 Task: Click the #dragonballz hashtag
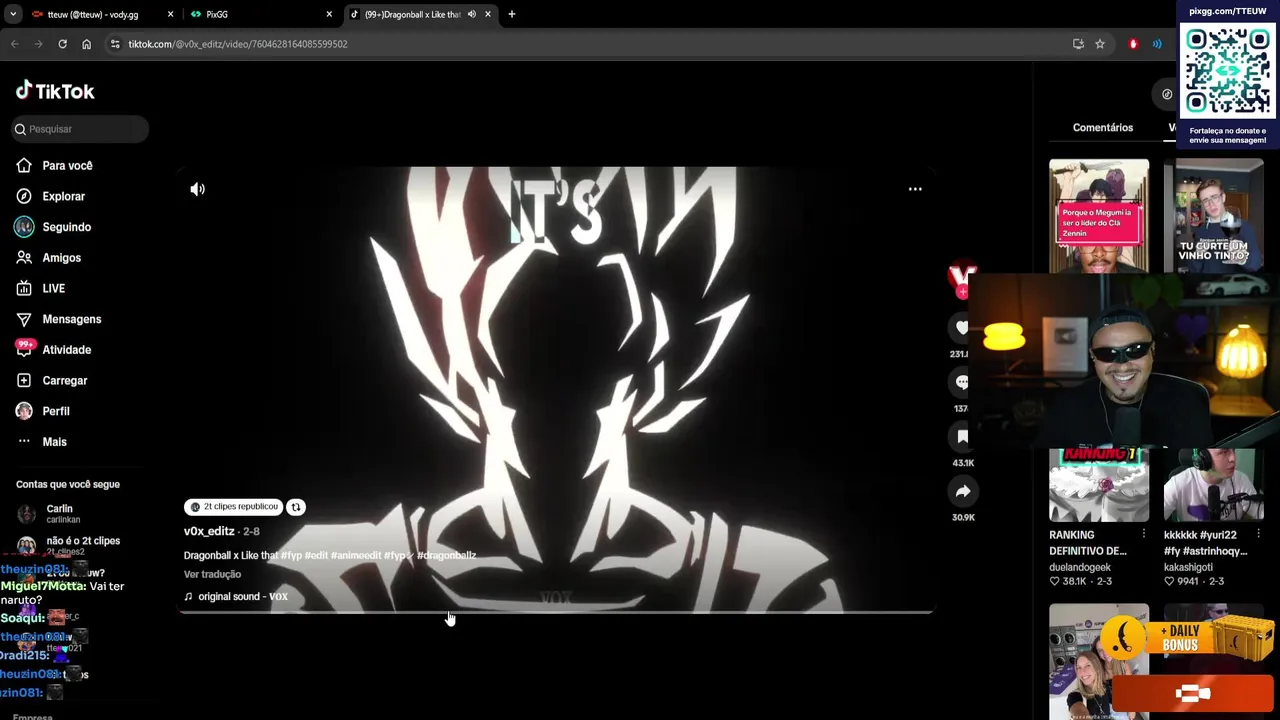(446, 556)
